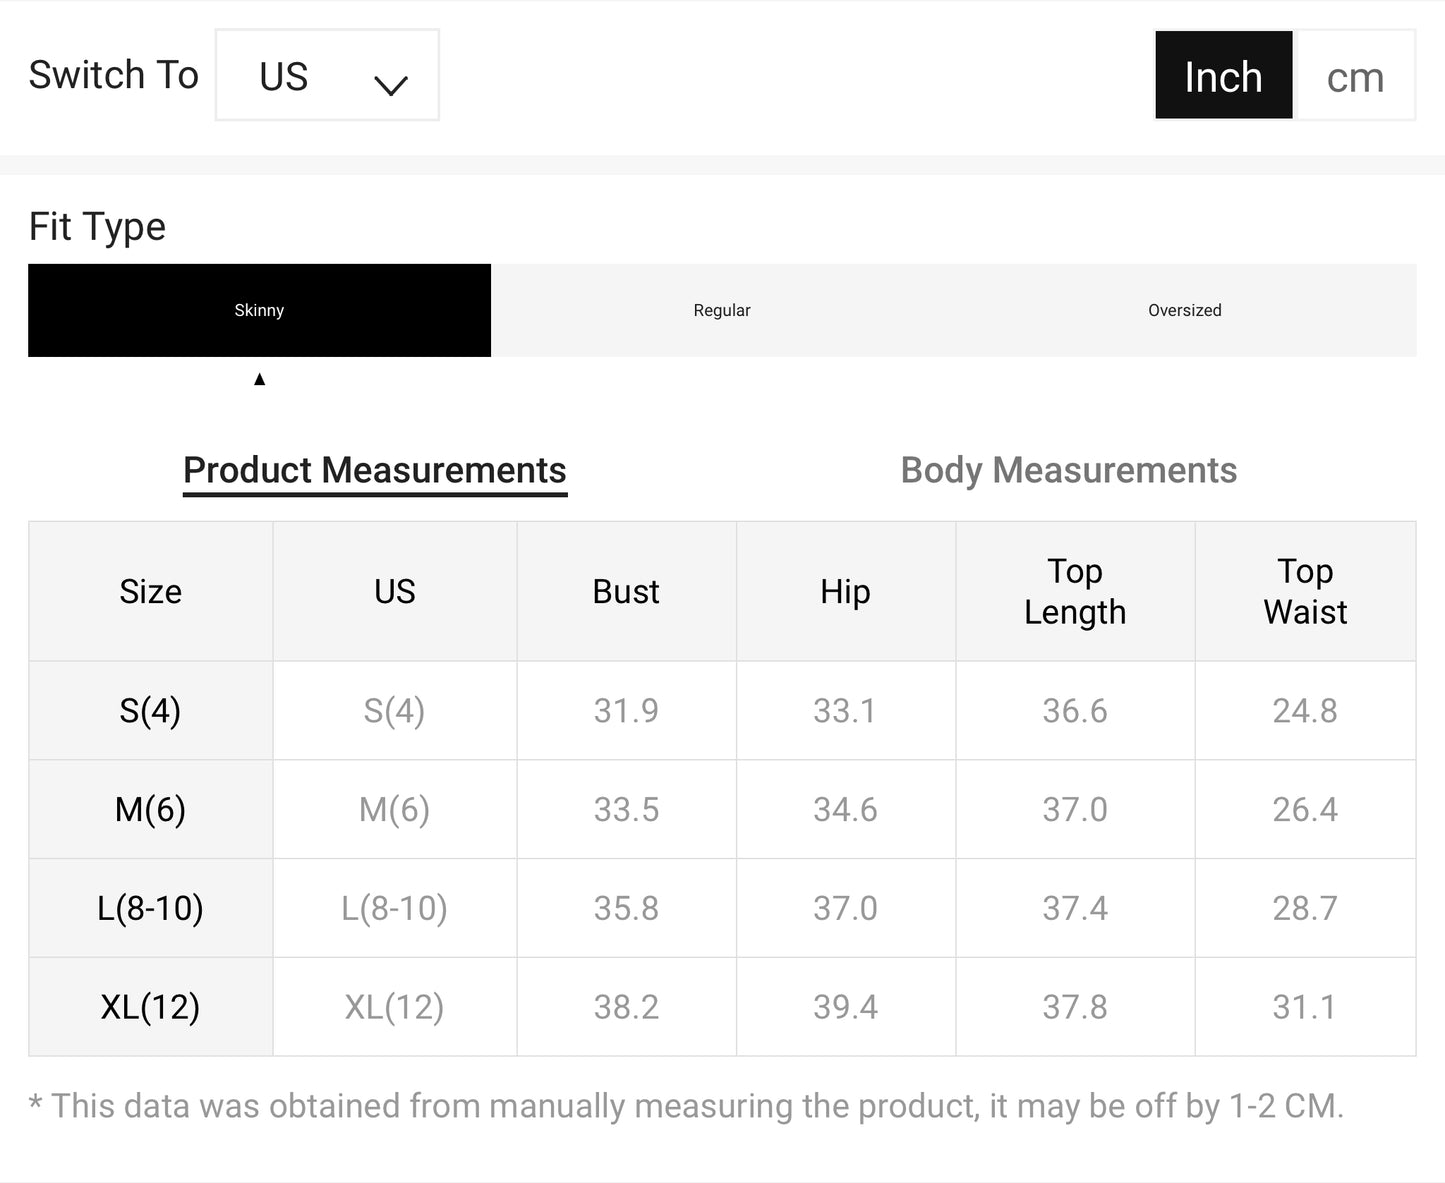Image resolution: width=1445 pixels, height=1183 pixels.
Task: Select the L(8-10) size row label
Action: (150, 908)
